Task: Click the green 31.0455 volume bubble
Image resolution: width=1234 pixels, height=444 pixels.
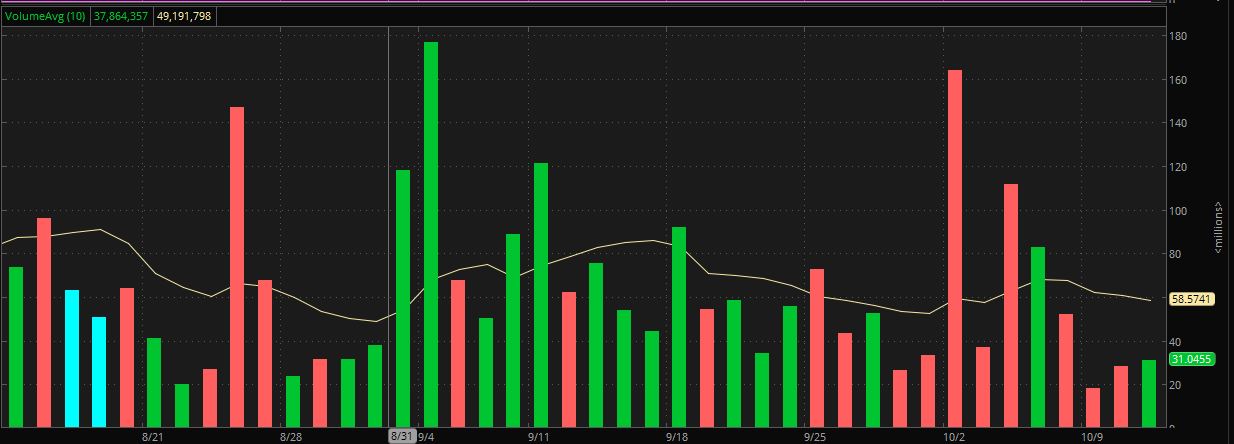Action: point(1192,359)
